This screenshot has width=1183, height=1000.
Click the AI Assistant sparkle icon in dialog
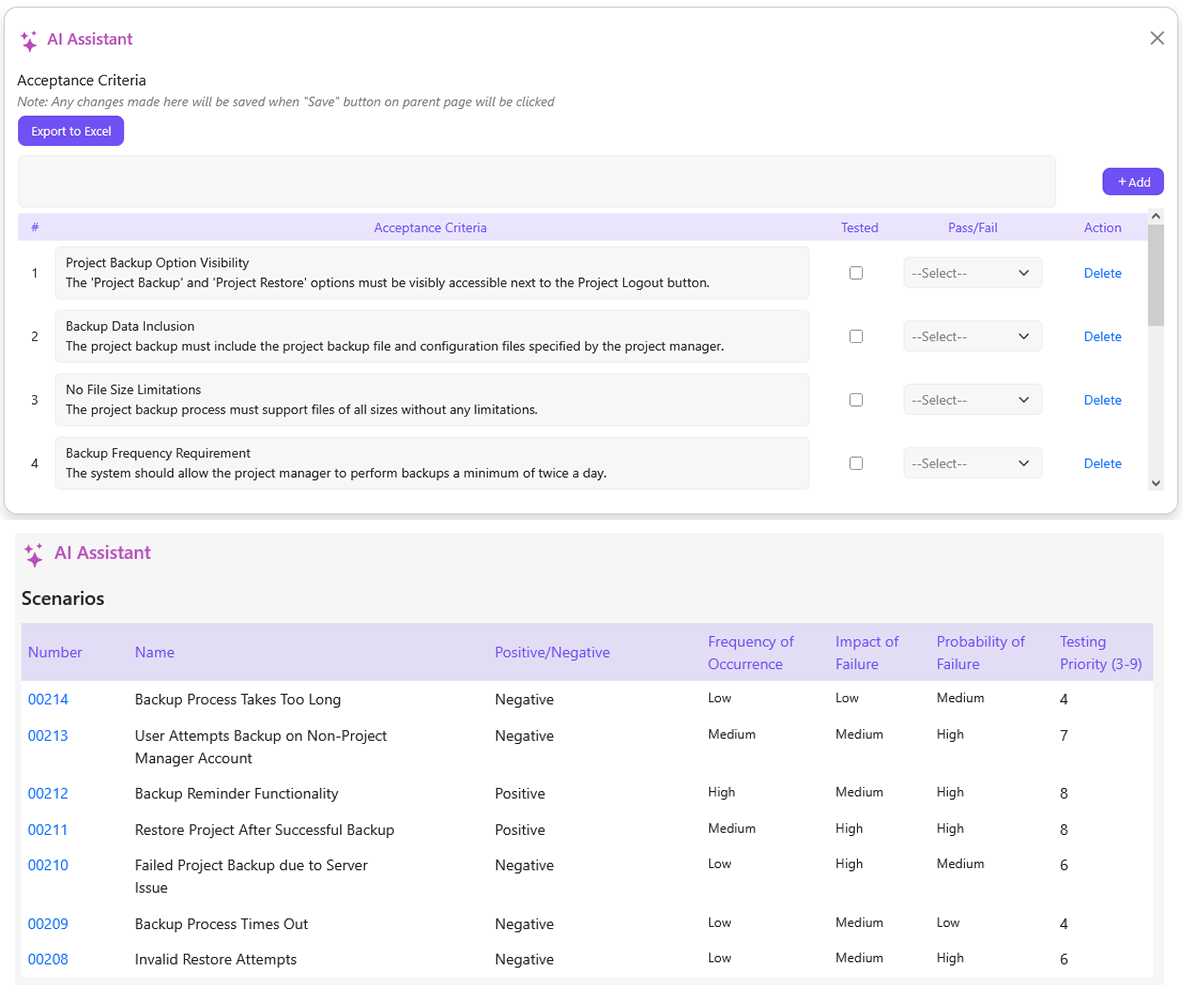click(29, 40)
